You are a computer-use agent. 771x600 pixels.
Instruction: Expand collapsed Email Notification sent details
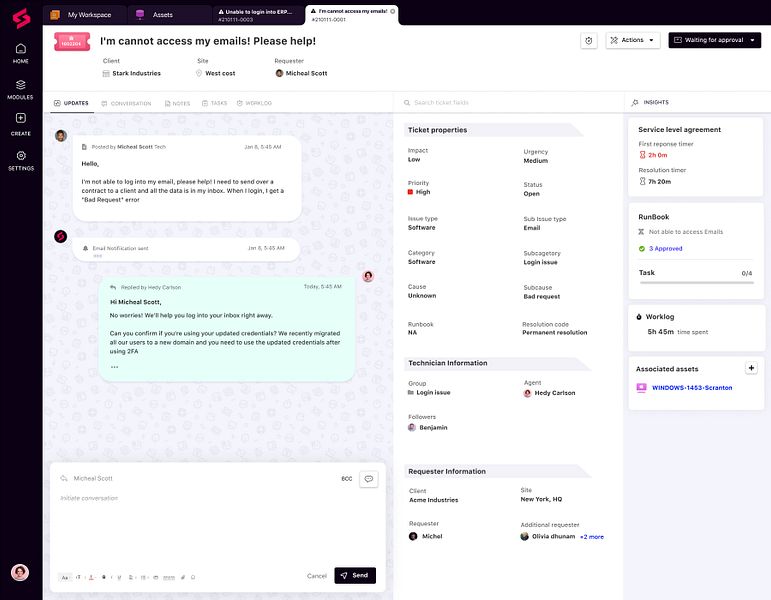point(97,256)
